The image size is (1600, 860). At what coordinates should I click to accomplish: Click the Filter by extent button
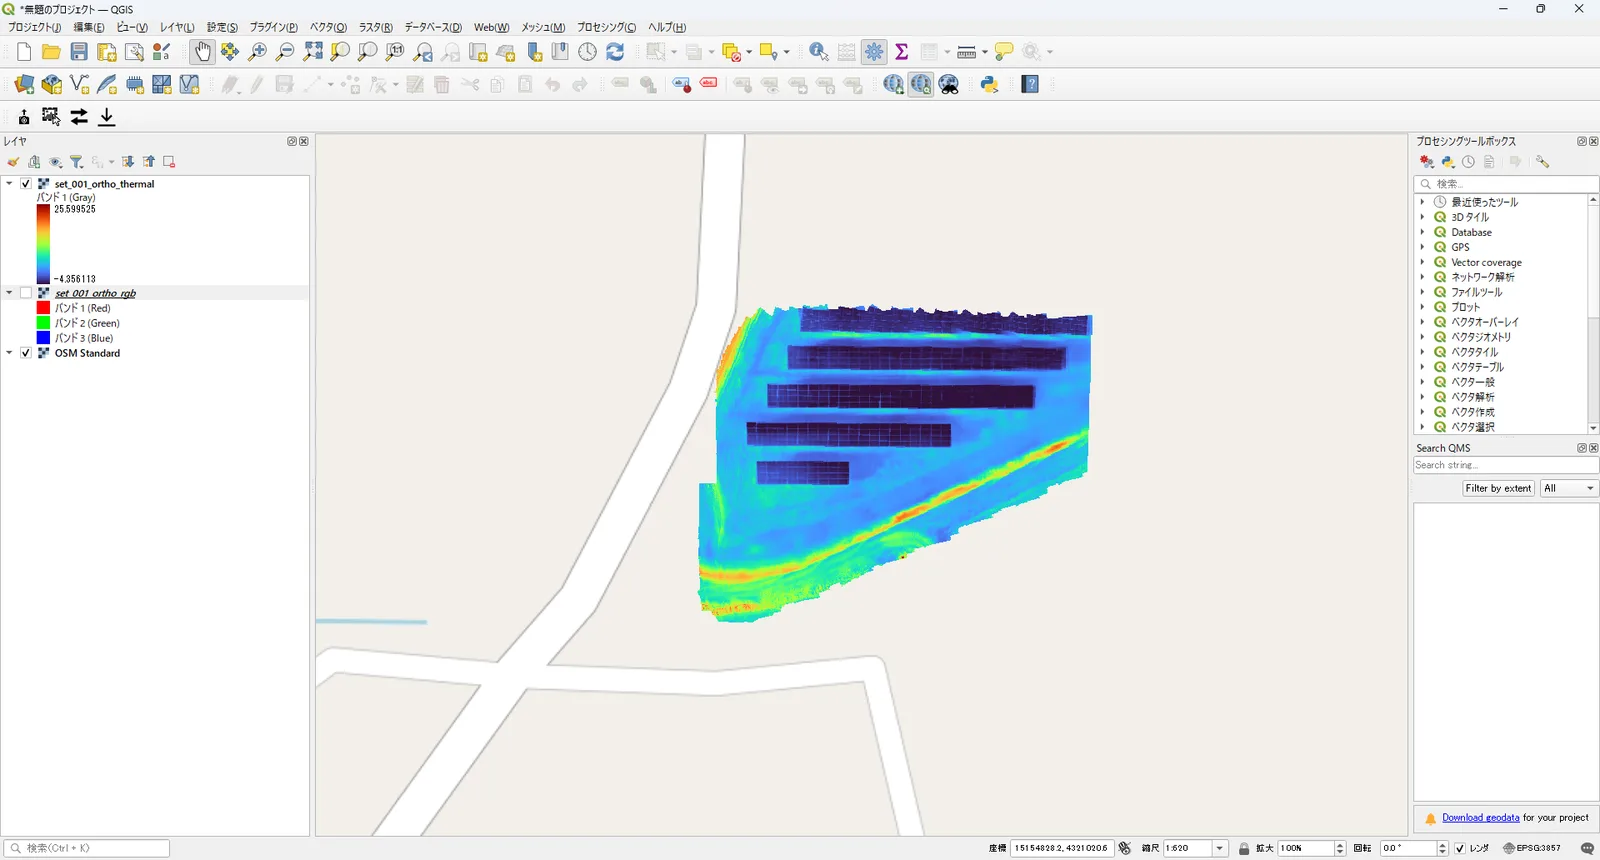click(1498, 488)
